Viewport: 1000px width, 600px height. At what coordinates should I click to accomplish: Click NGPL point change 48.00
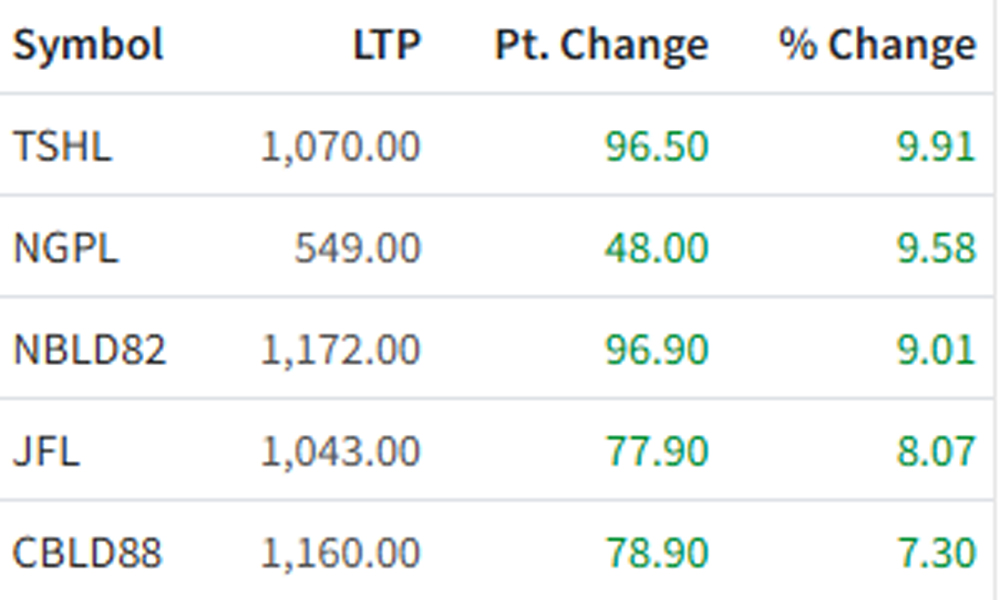click(x=657, y=247)
